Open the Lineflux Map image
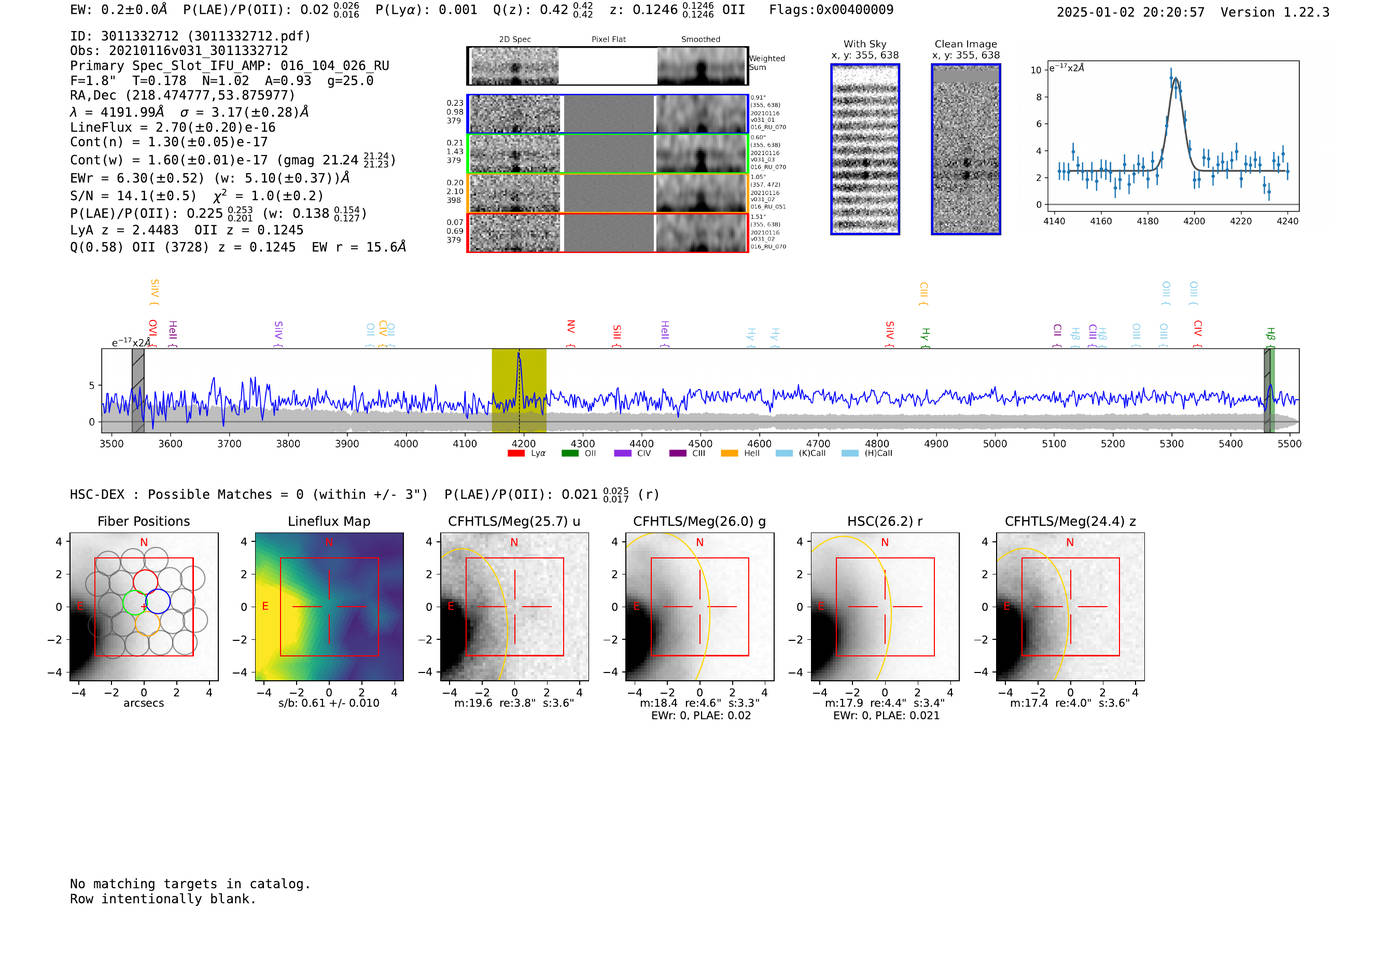The width and height of the screenshot is (1400, 953). pos(329,607)
